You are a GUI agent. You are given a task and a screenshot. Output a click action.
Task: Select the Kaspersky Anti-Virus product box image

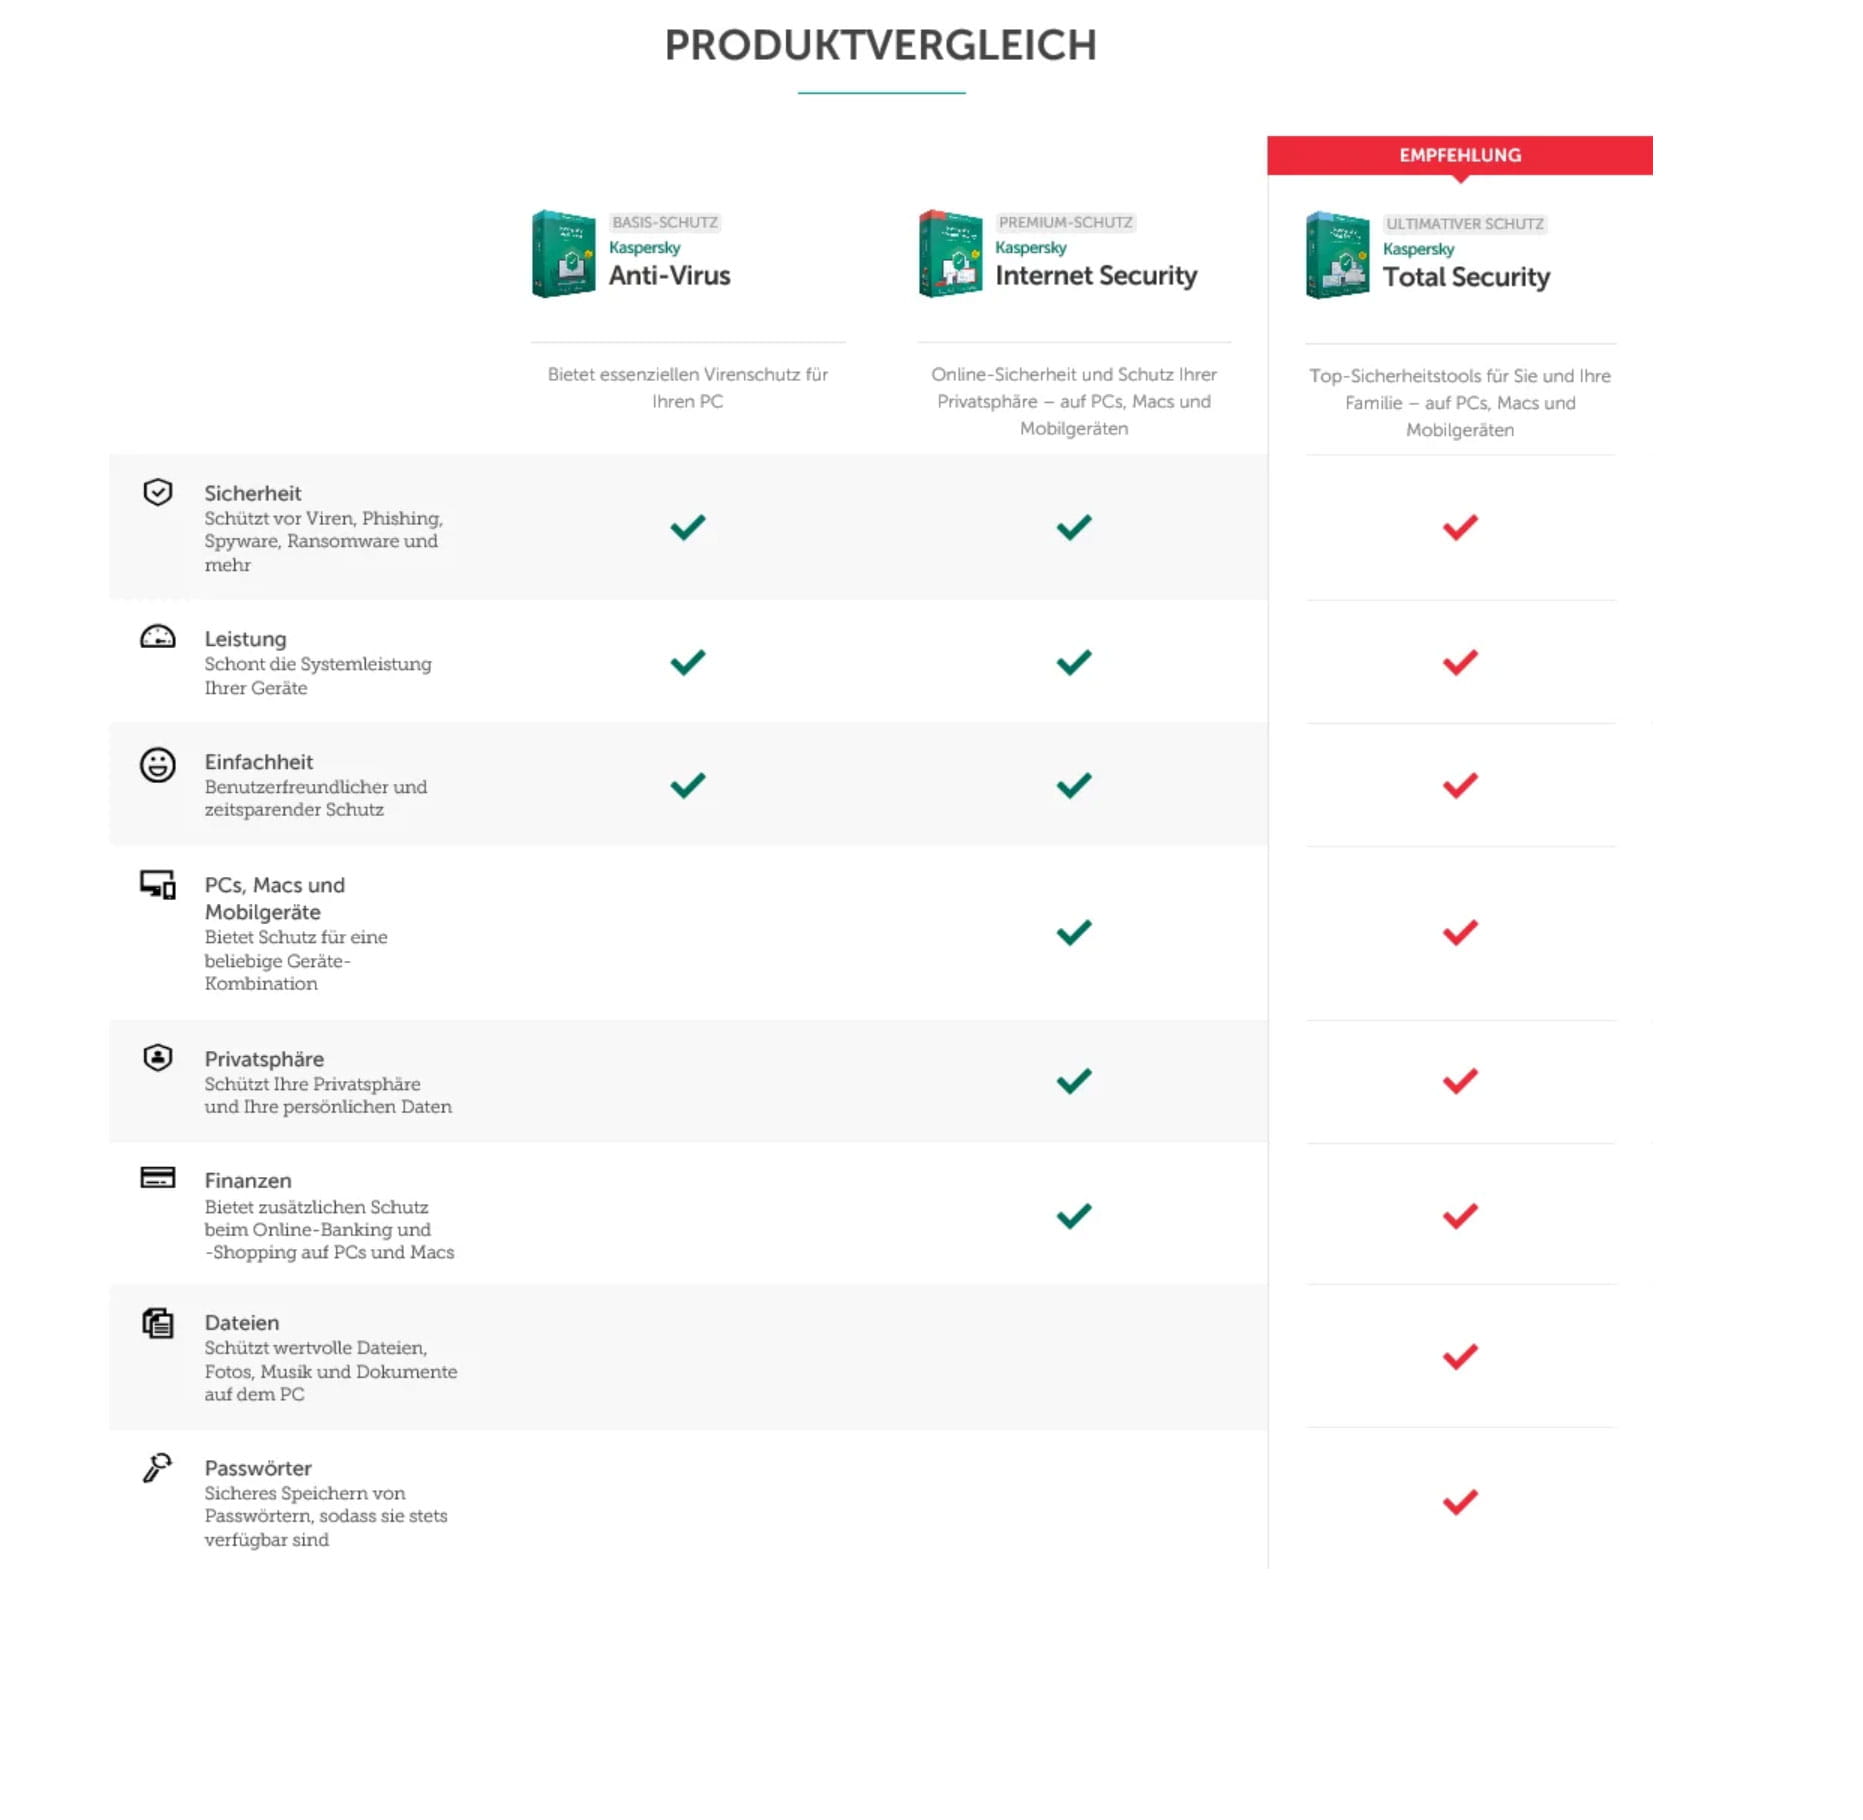tap(563, 254)
